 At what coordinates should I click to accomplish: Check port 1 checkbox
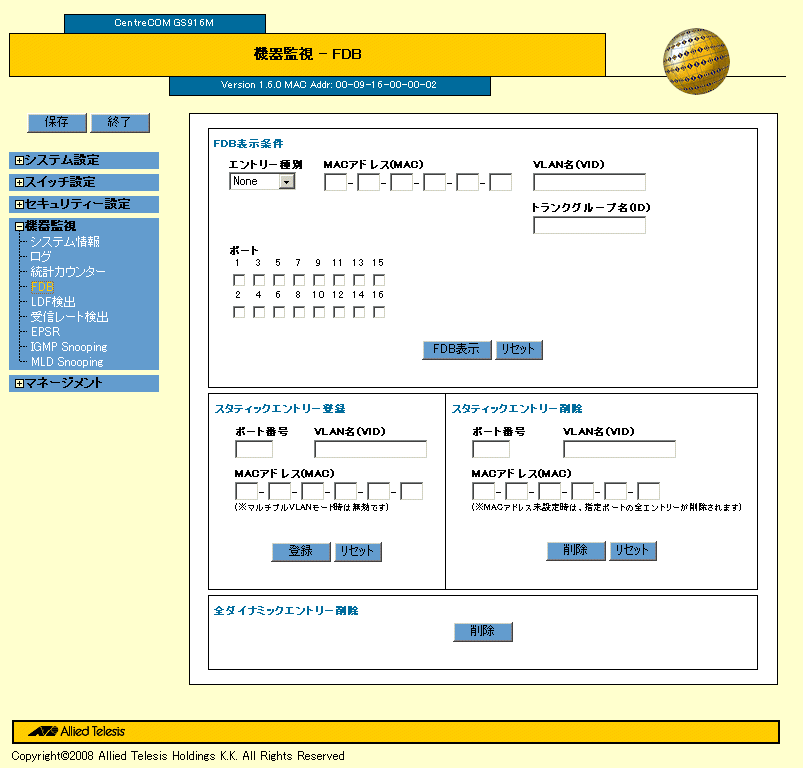tap(239, 280)
